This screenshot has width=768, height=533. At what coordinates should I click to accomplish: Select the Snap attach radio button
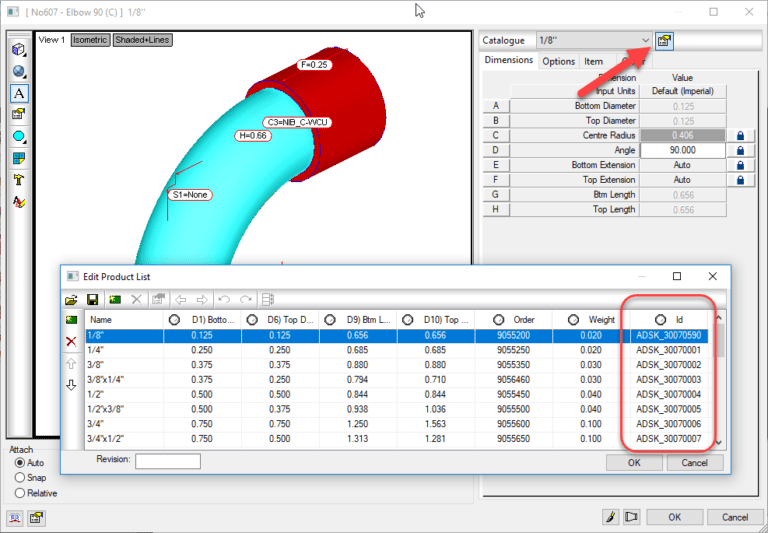click(x=20, y=477)
